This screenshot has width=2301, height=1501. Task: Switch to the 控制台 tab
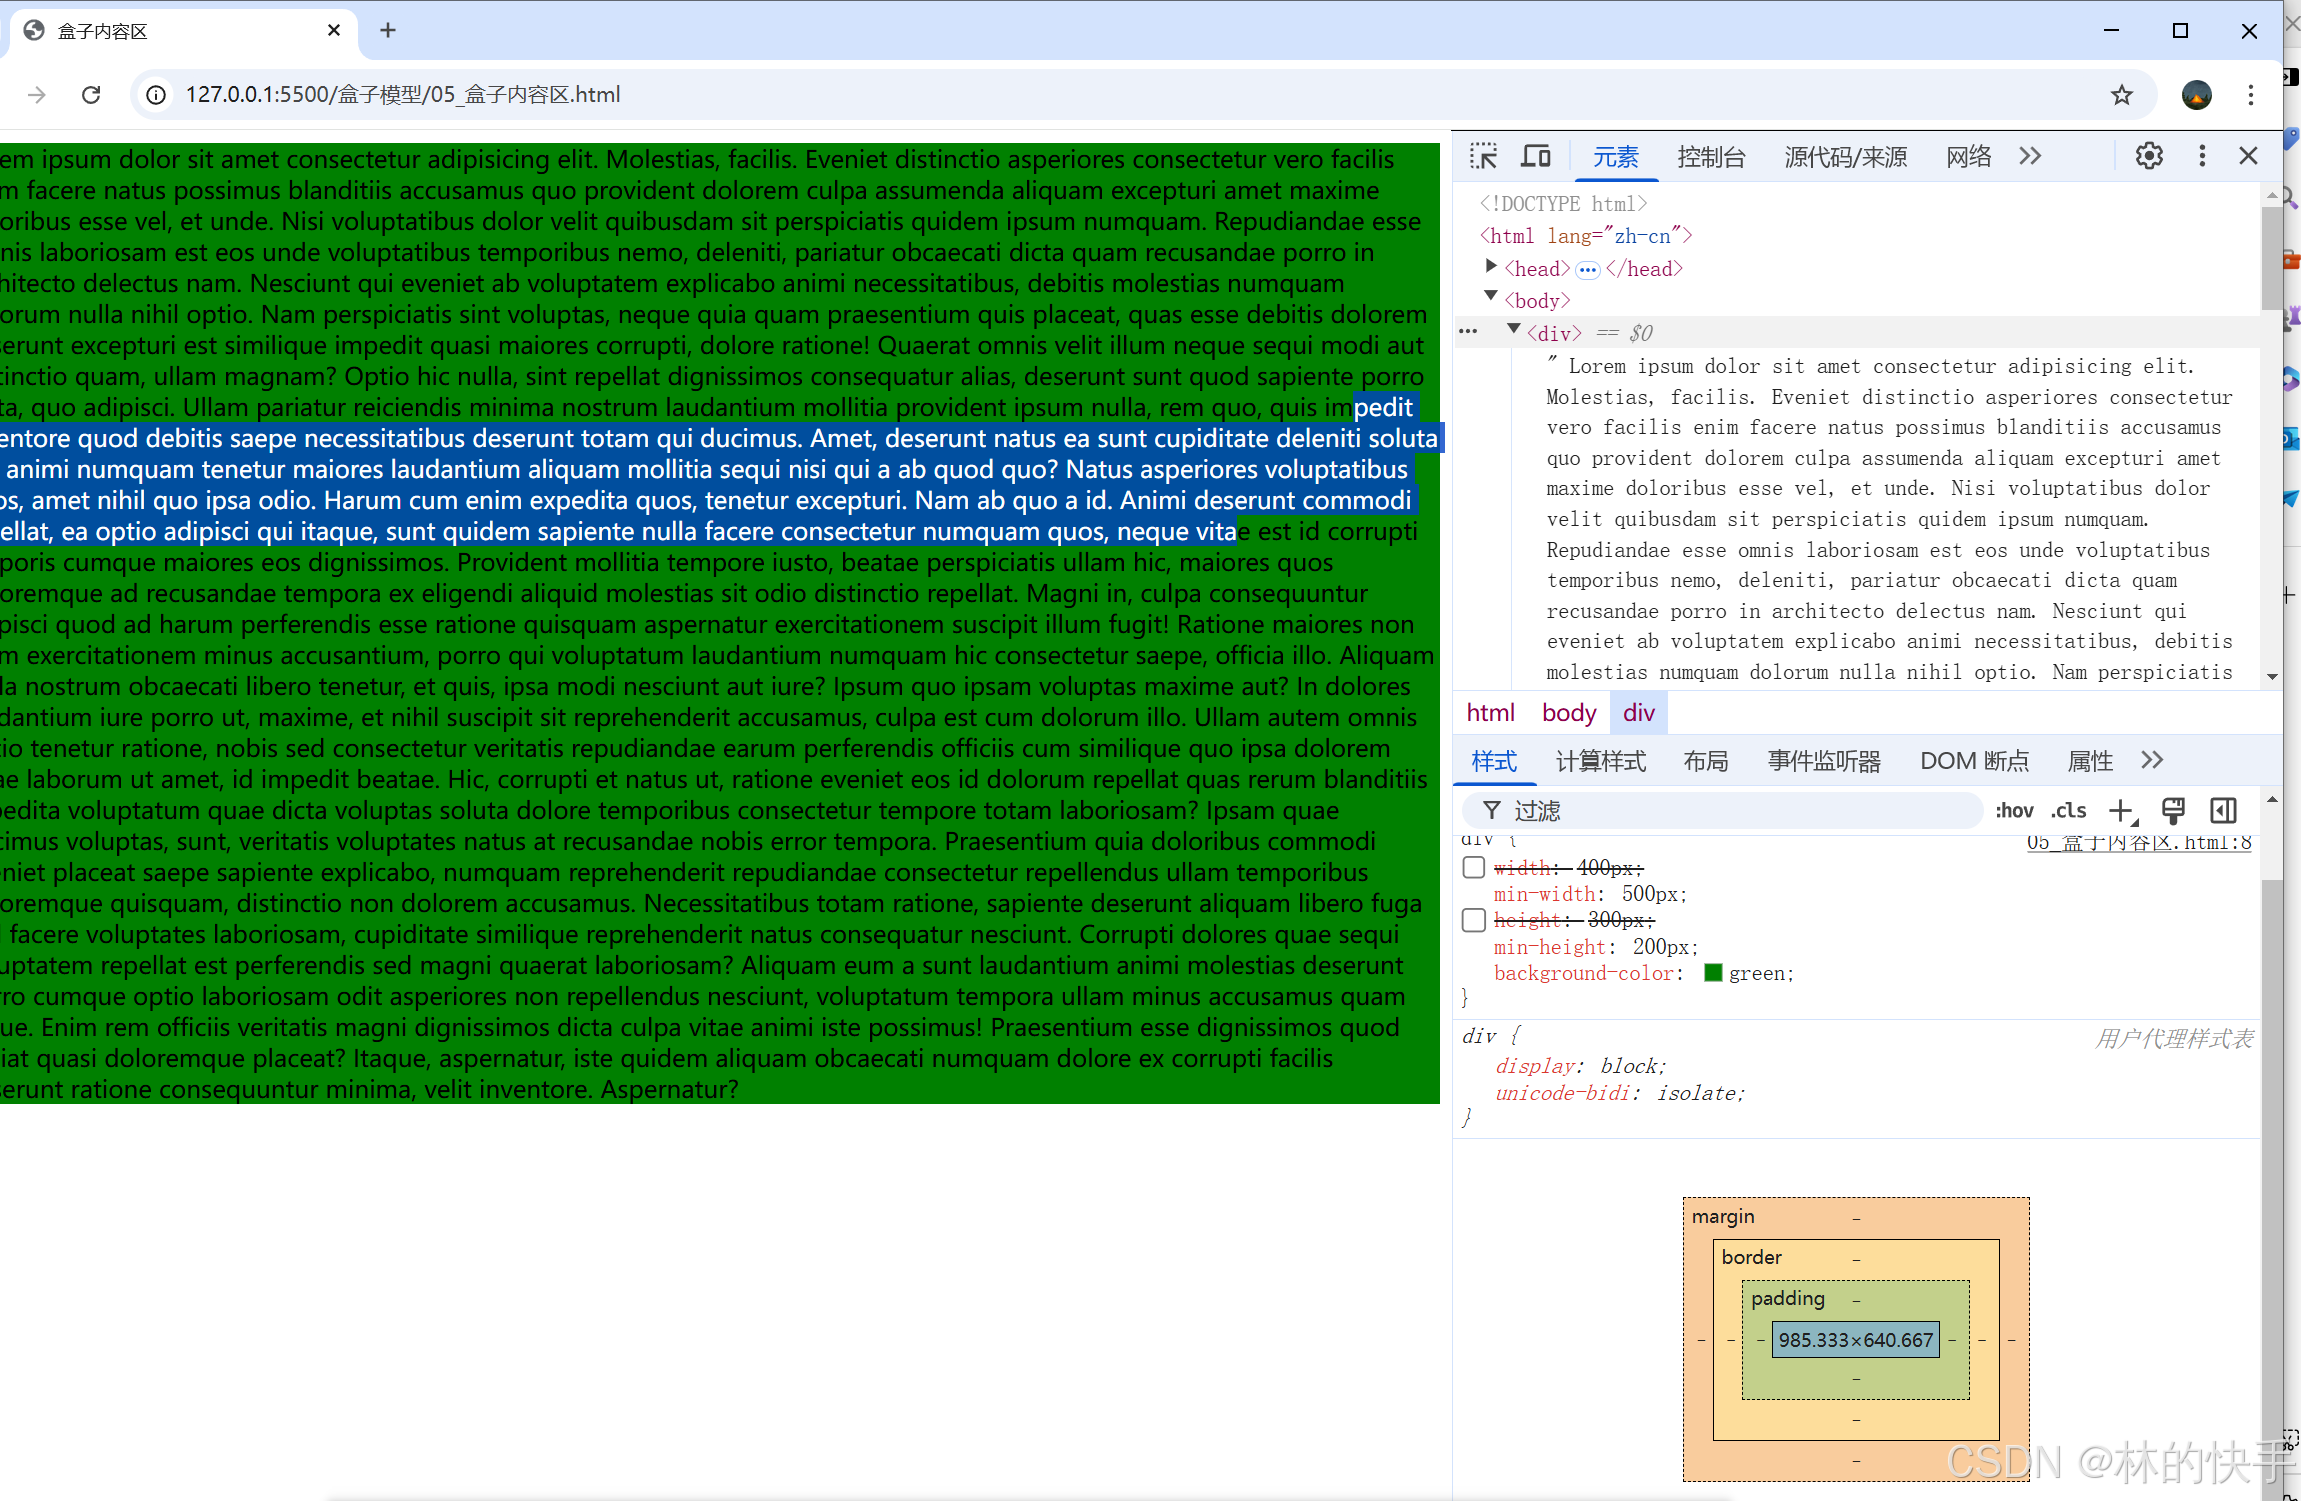tap(1711, 157)
